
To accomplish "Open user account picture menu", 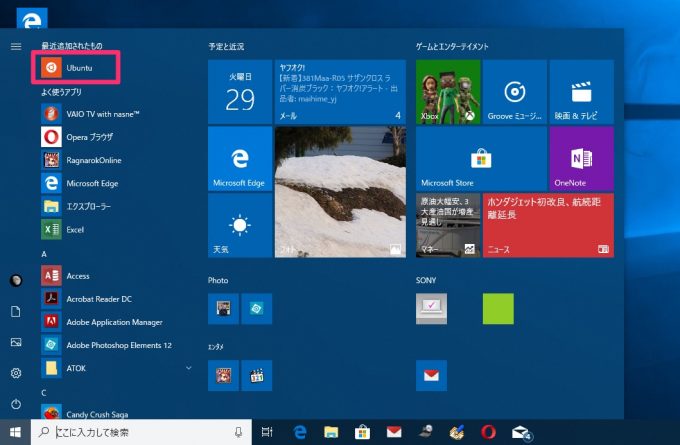I will pyautogui.click(x=16, y=280).
